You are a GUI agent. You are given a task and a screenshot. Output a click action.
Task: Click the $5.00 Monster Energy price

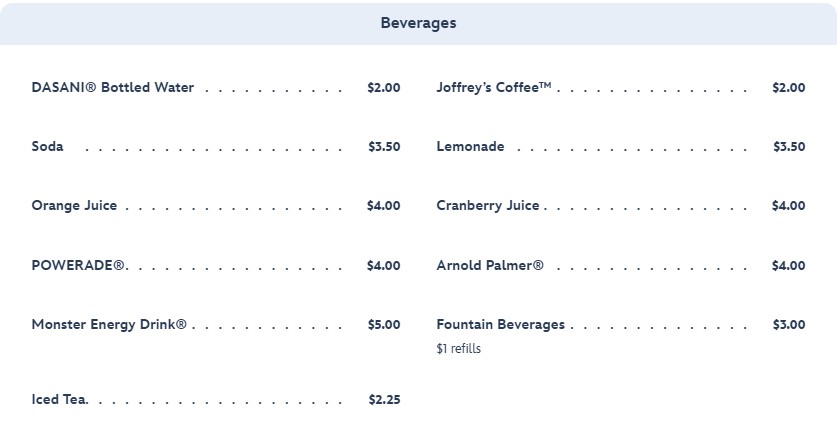pos(383,325)
